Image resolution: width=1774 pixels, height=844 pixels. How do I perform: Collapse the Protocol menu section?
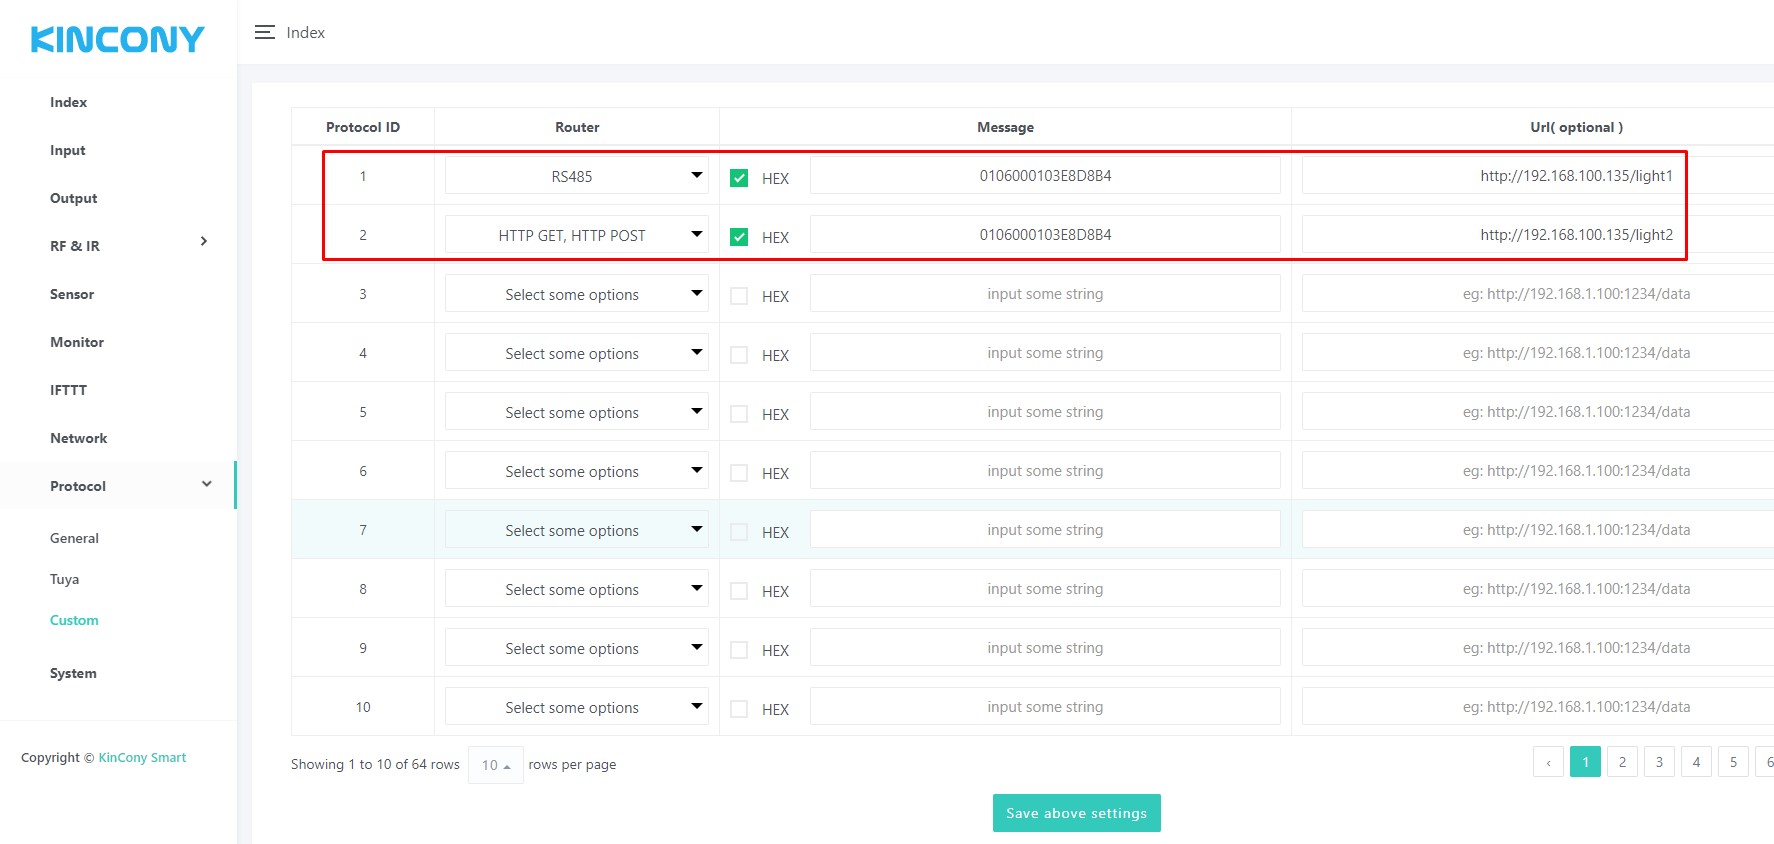coord(206,485)
